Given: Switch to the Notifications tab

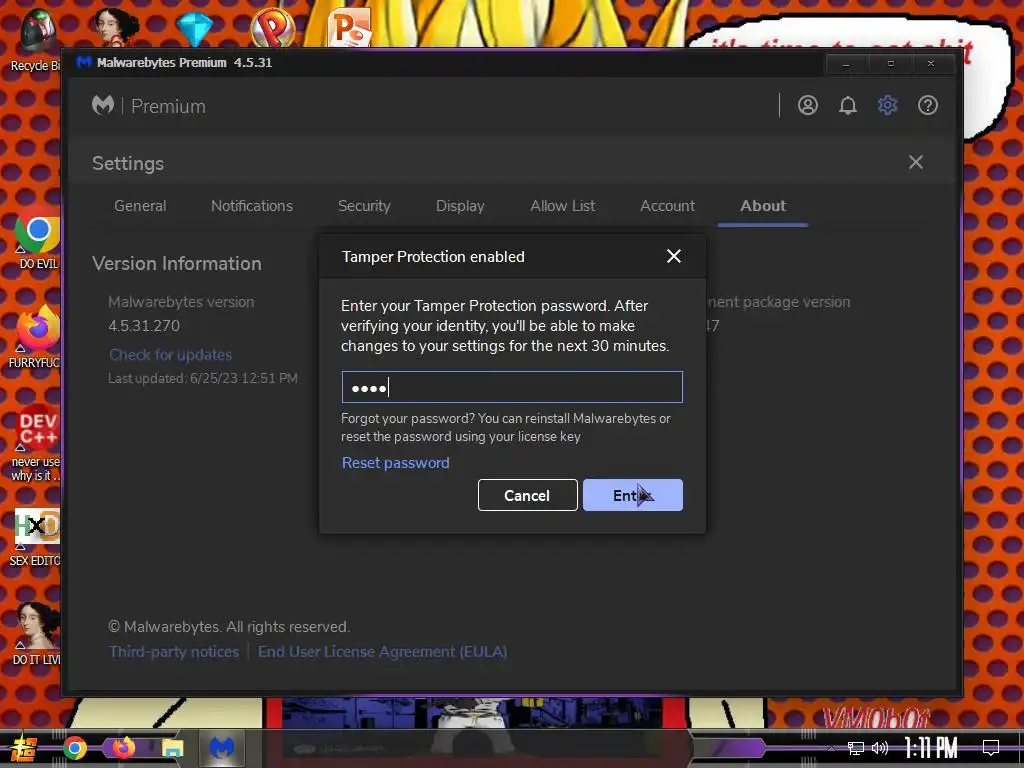Looking at the screenshot, I should (x=251, y=206).
